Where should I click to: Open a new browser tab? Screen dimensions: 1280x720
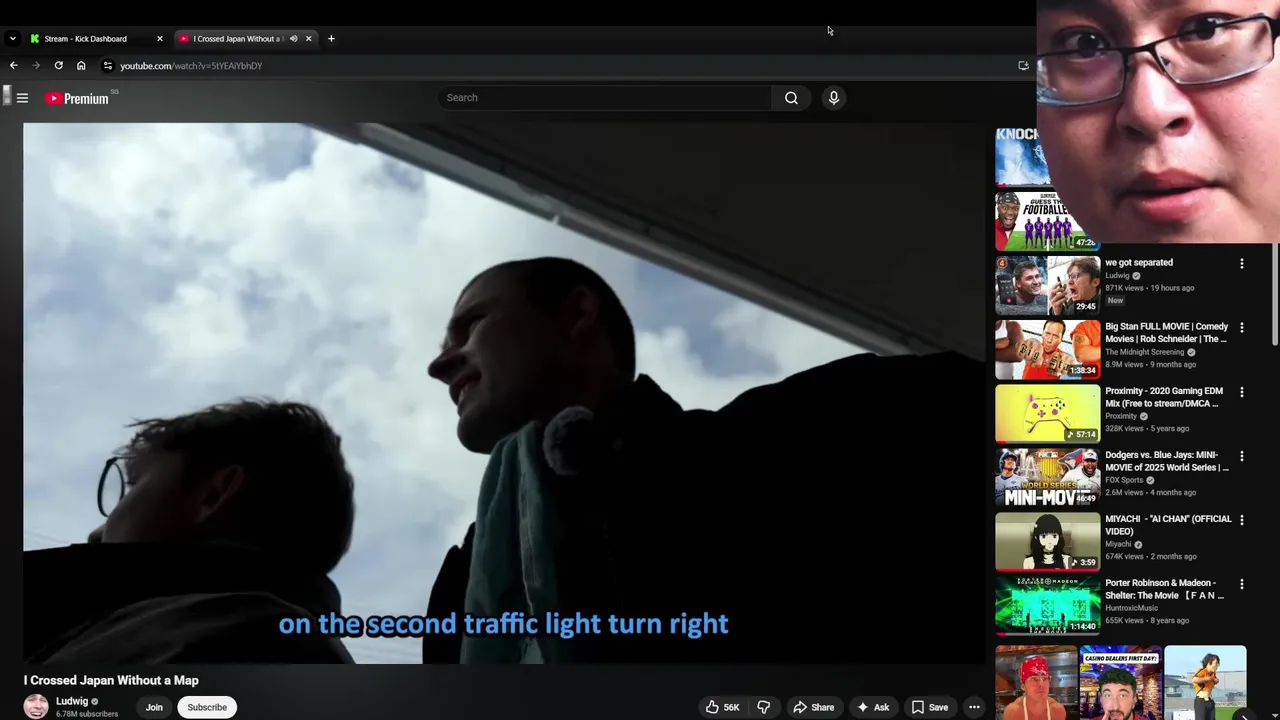[x=331, y=39]
